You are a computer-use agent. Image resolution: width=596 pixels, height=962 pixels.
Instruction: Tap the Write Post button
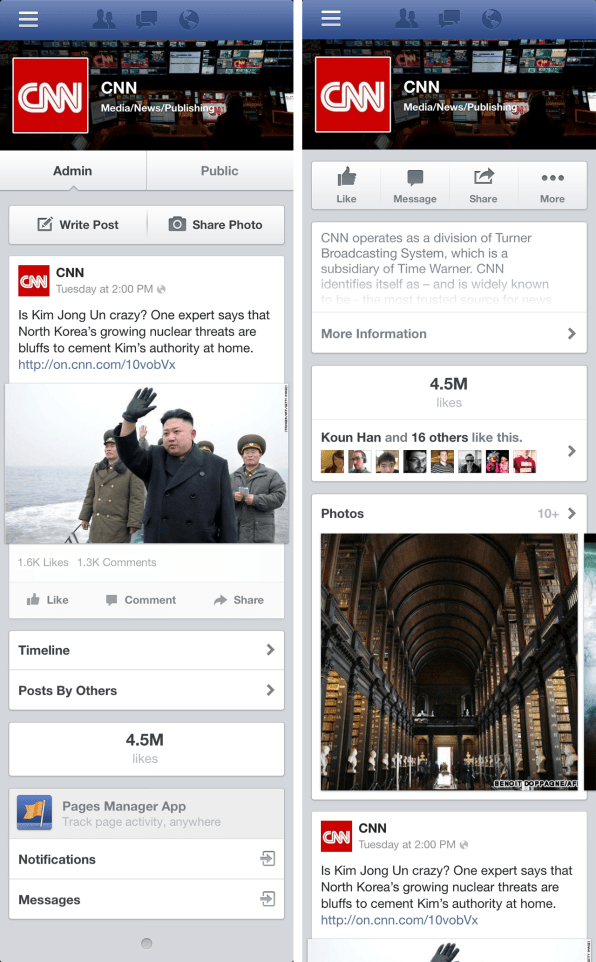pos(78,225)
